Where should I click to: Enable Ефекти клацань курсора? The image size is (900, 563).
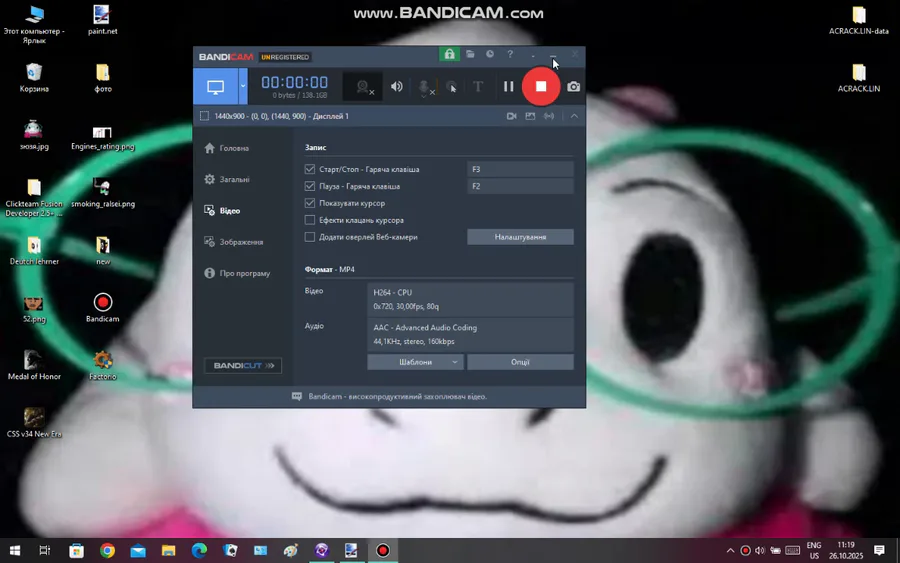(x=310, y=220)
